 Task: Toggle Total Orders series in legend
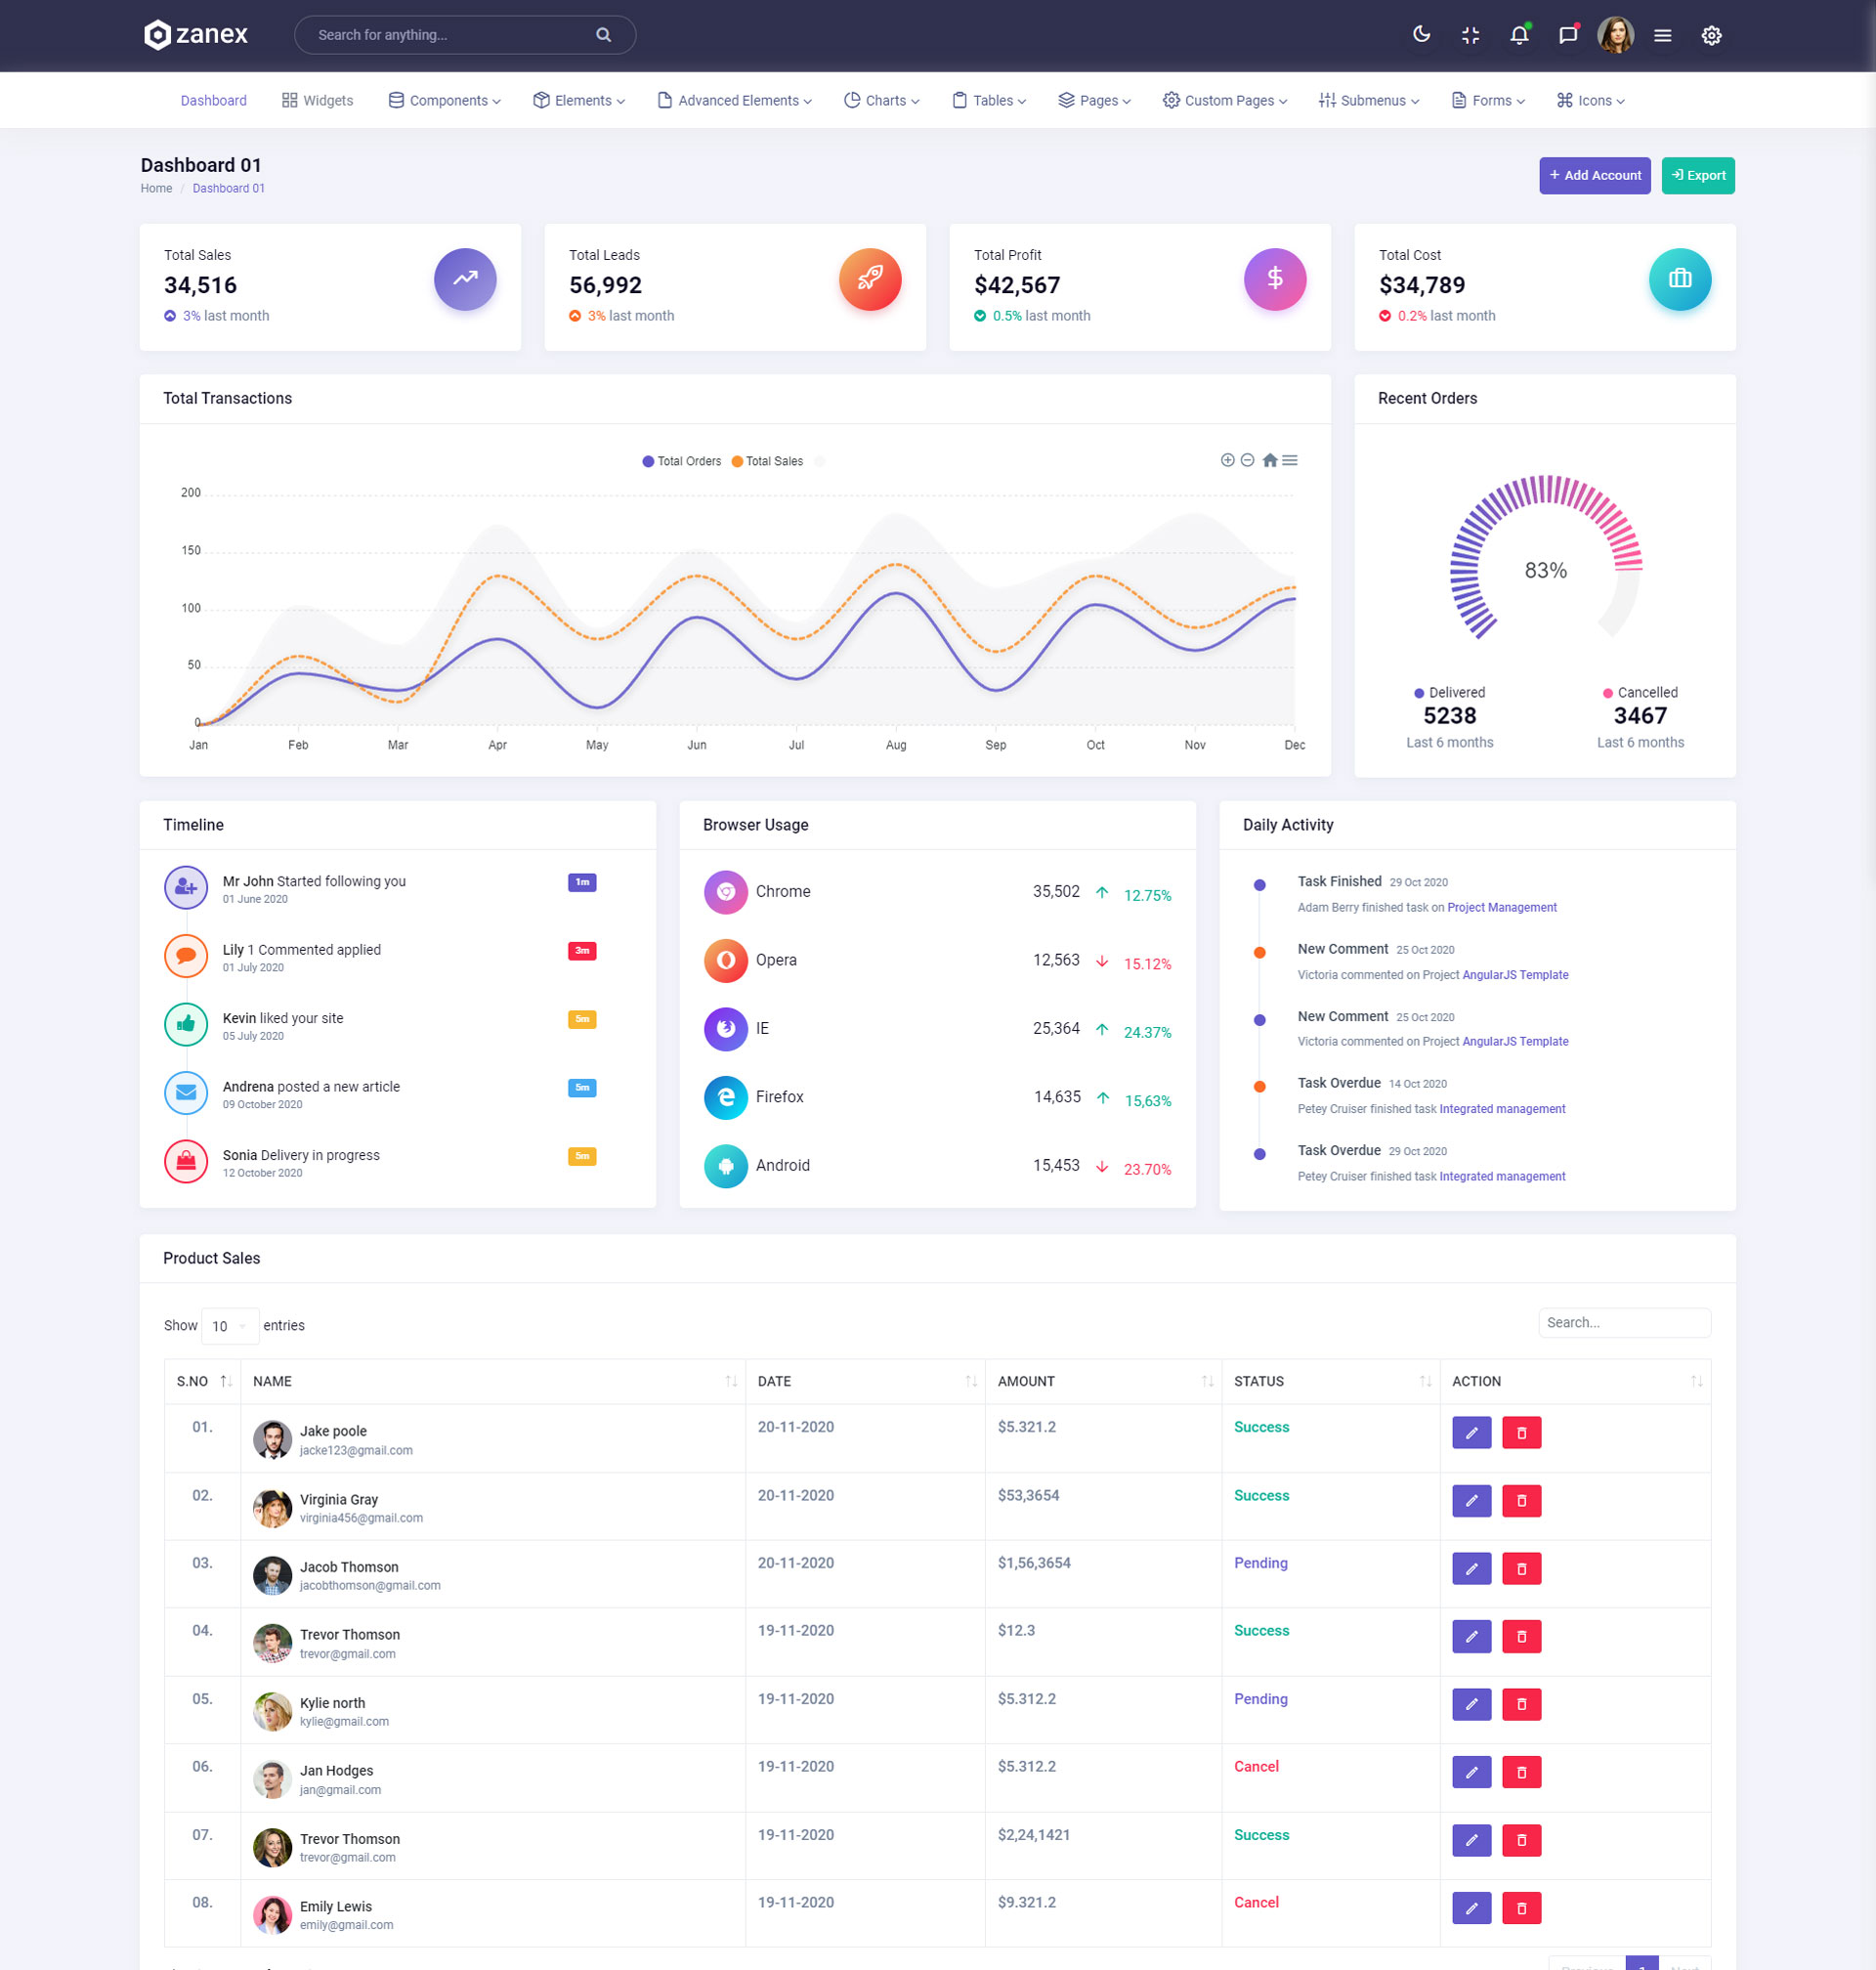point(682,461)
